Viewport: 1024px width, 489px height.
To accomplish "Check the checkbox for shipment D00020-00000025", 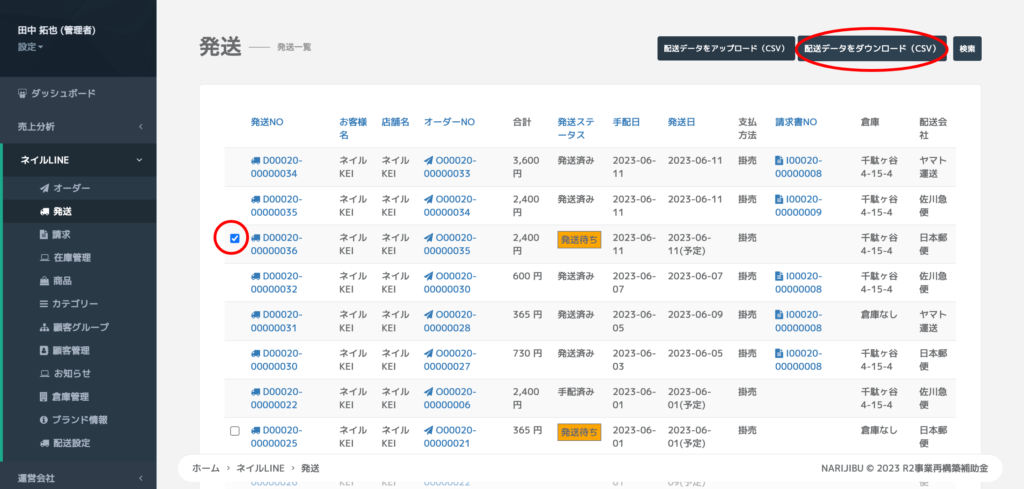I will click(234, 431).
